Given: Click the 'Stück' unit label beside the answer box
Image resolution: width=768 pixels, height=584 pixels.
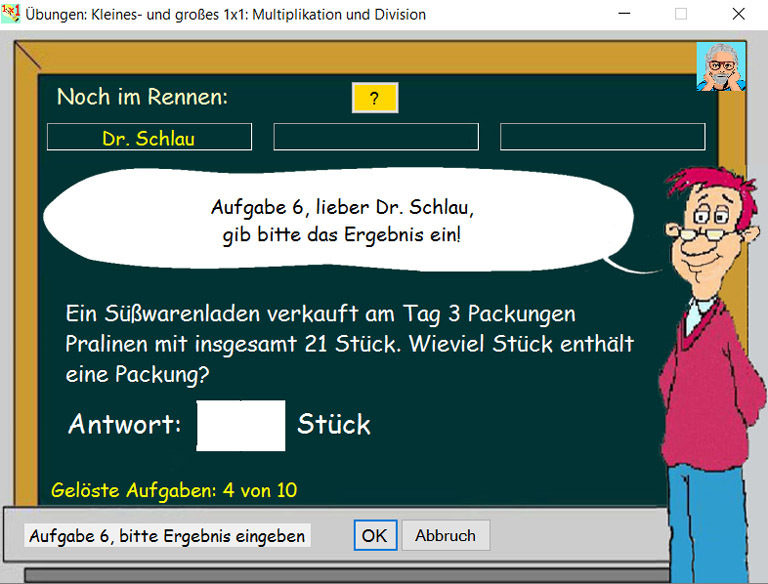Looking at the screenshot, I should 334,425.
